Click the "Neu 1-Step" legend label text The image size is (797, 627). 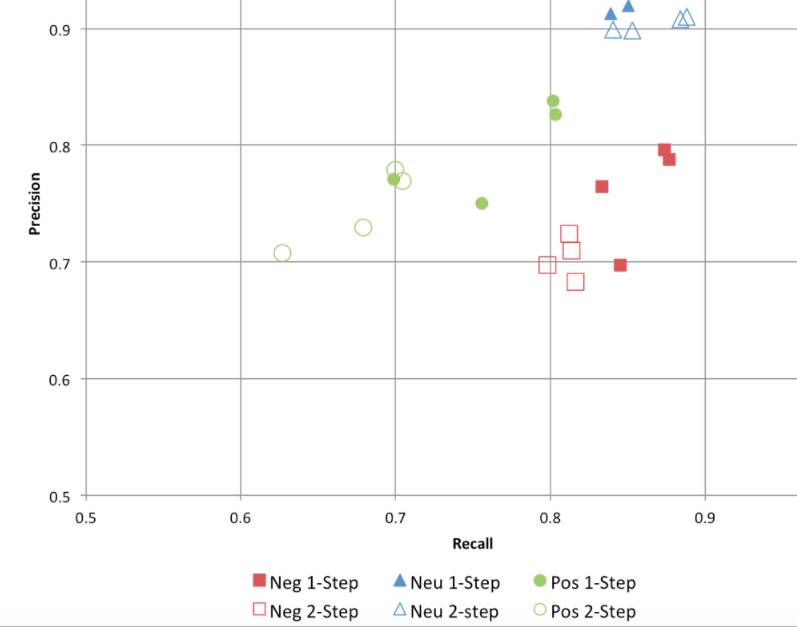[x=455, y=583]
